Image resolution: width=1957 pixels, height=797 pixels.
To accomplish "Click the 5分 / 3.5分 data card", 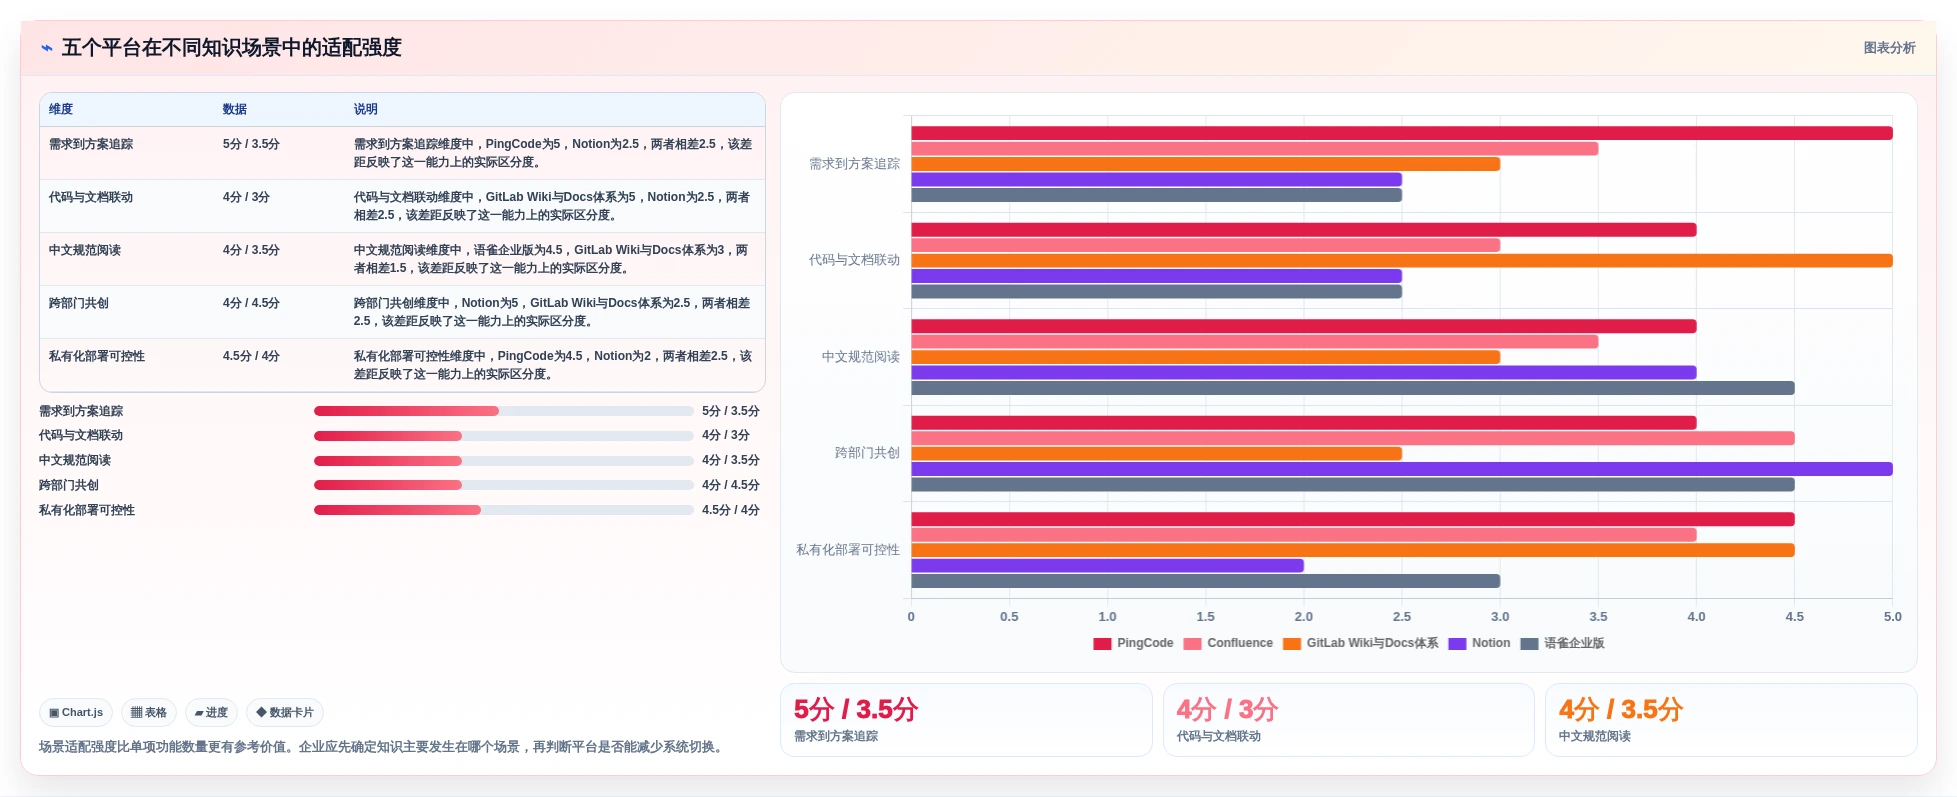I will pos(966,720).
